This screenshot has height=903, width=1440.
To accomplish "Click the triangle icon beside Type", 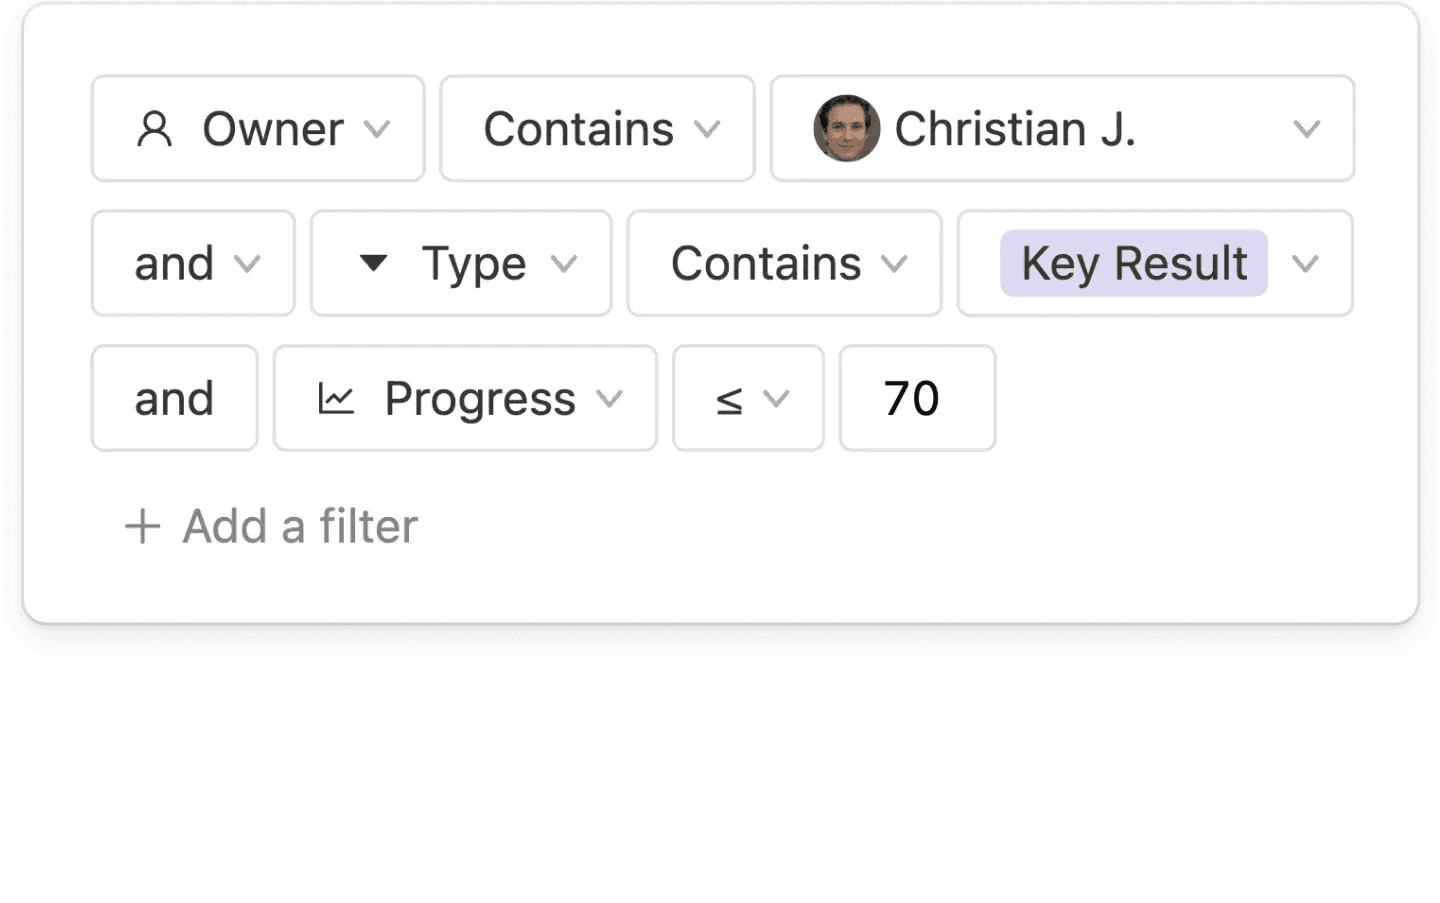I will point(373,263).
